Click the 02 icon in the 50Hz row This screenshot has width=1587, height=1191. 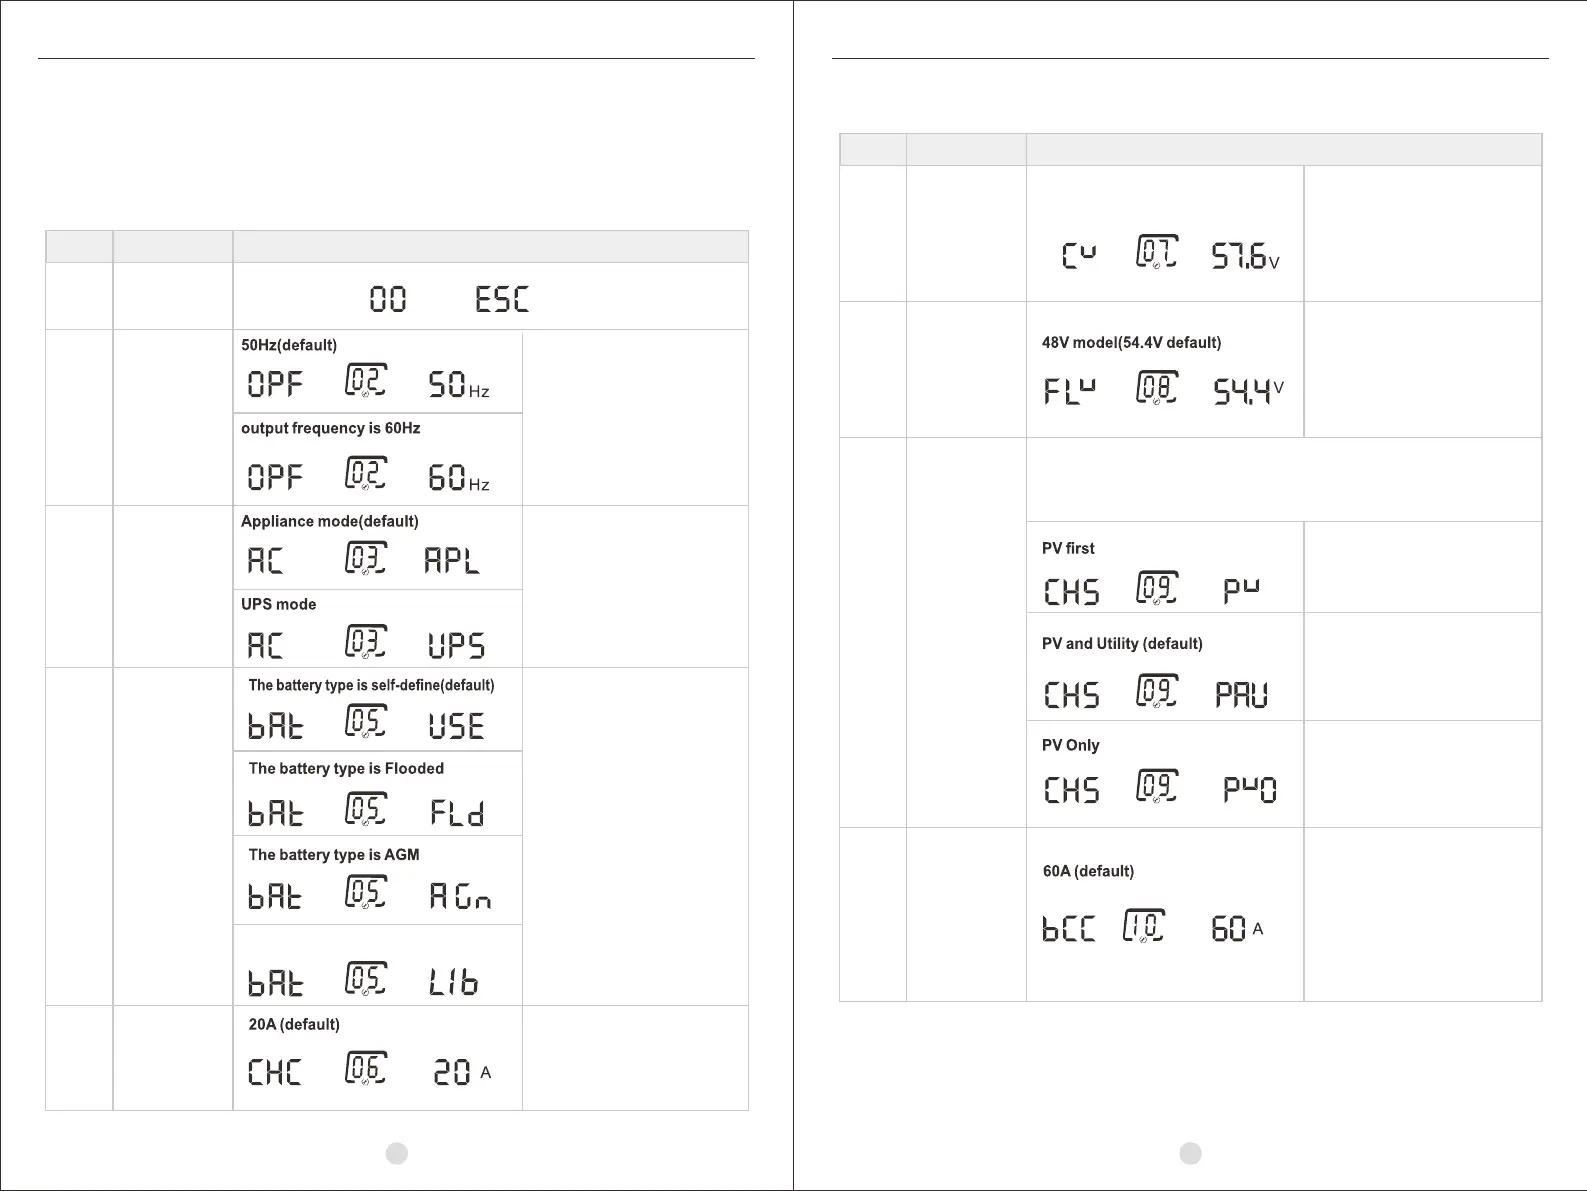pos(366,382)
